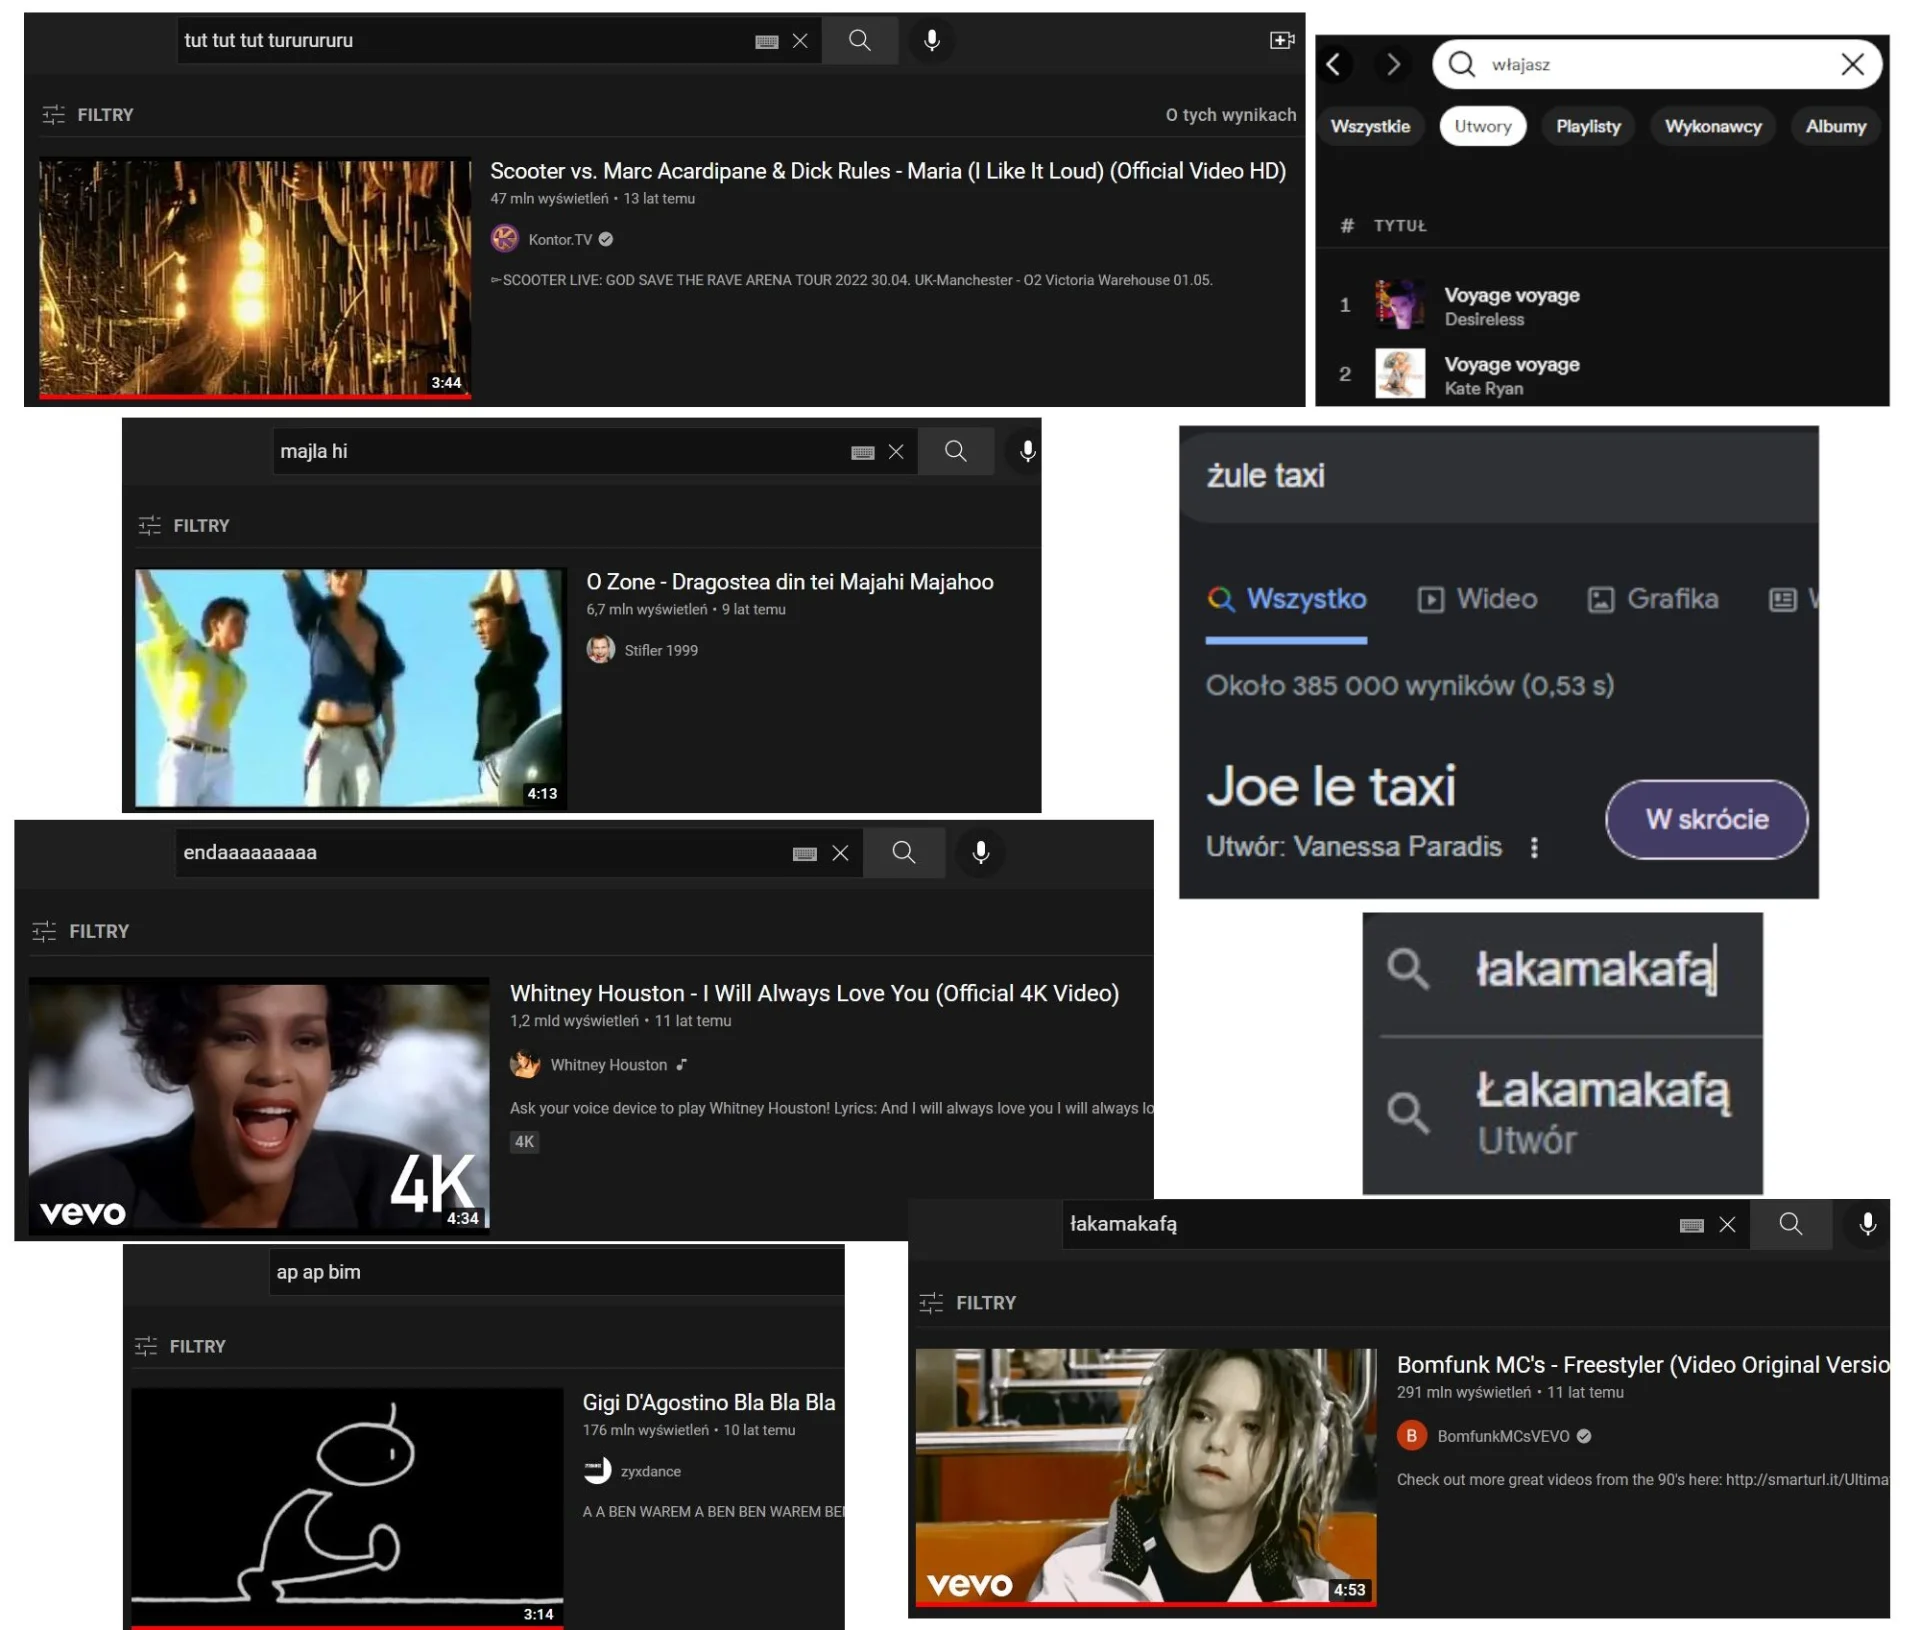1920x1630 pixels.
Task: Click microphone icon beside YouTube 'łakamakafą' search
Action: click(1867, 1224)
